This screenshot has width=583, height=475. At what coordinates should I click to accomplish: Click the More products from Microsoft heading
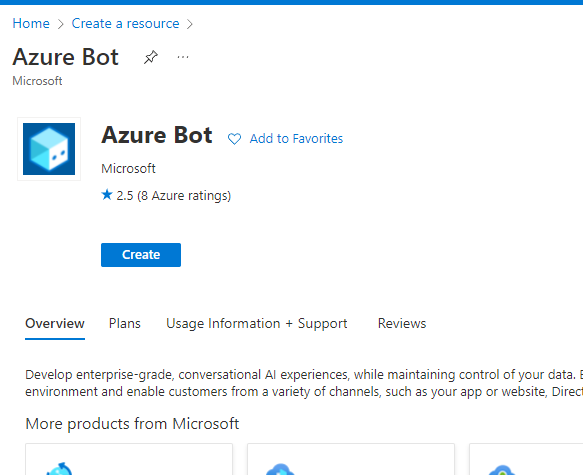pyautogui.click(x=132, y=424)
